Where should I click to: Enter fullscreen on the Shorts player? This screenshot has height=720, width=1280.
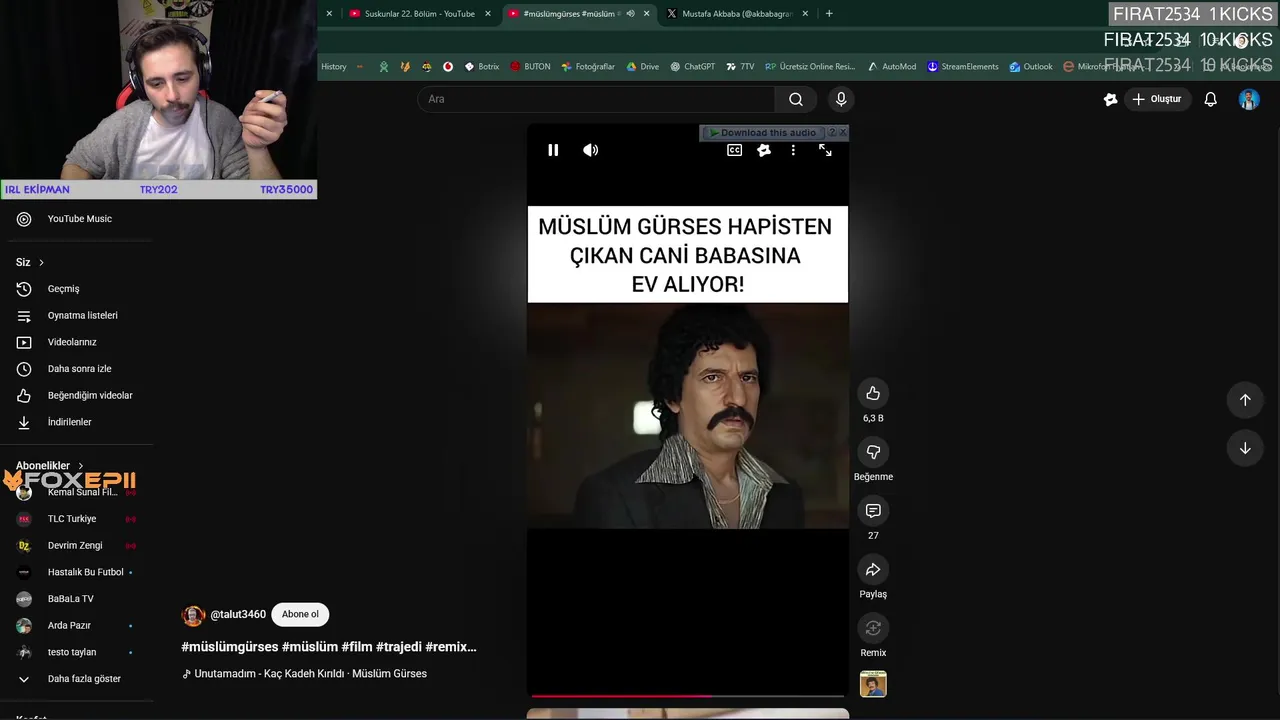click(x=825, y=150)
